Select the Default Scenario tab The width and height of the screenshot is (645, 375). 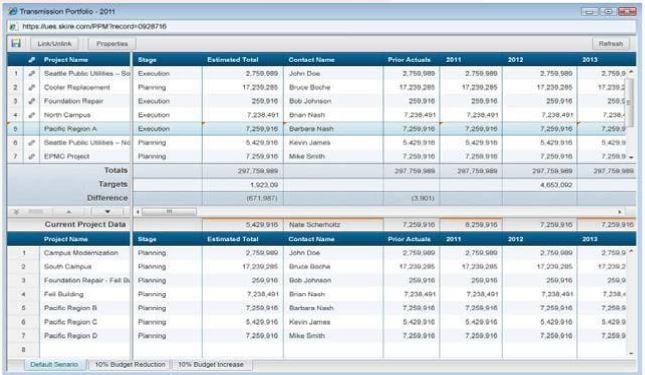[54, 365]
